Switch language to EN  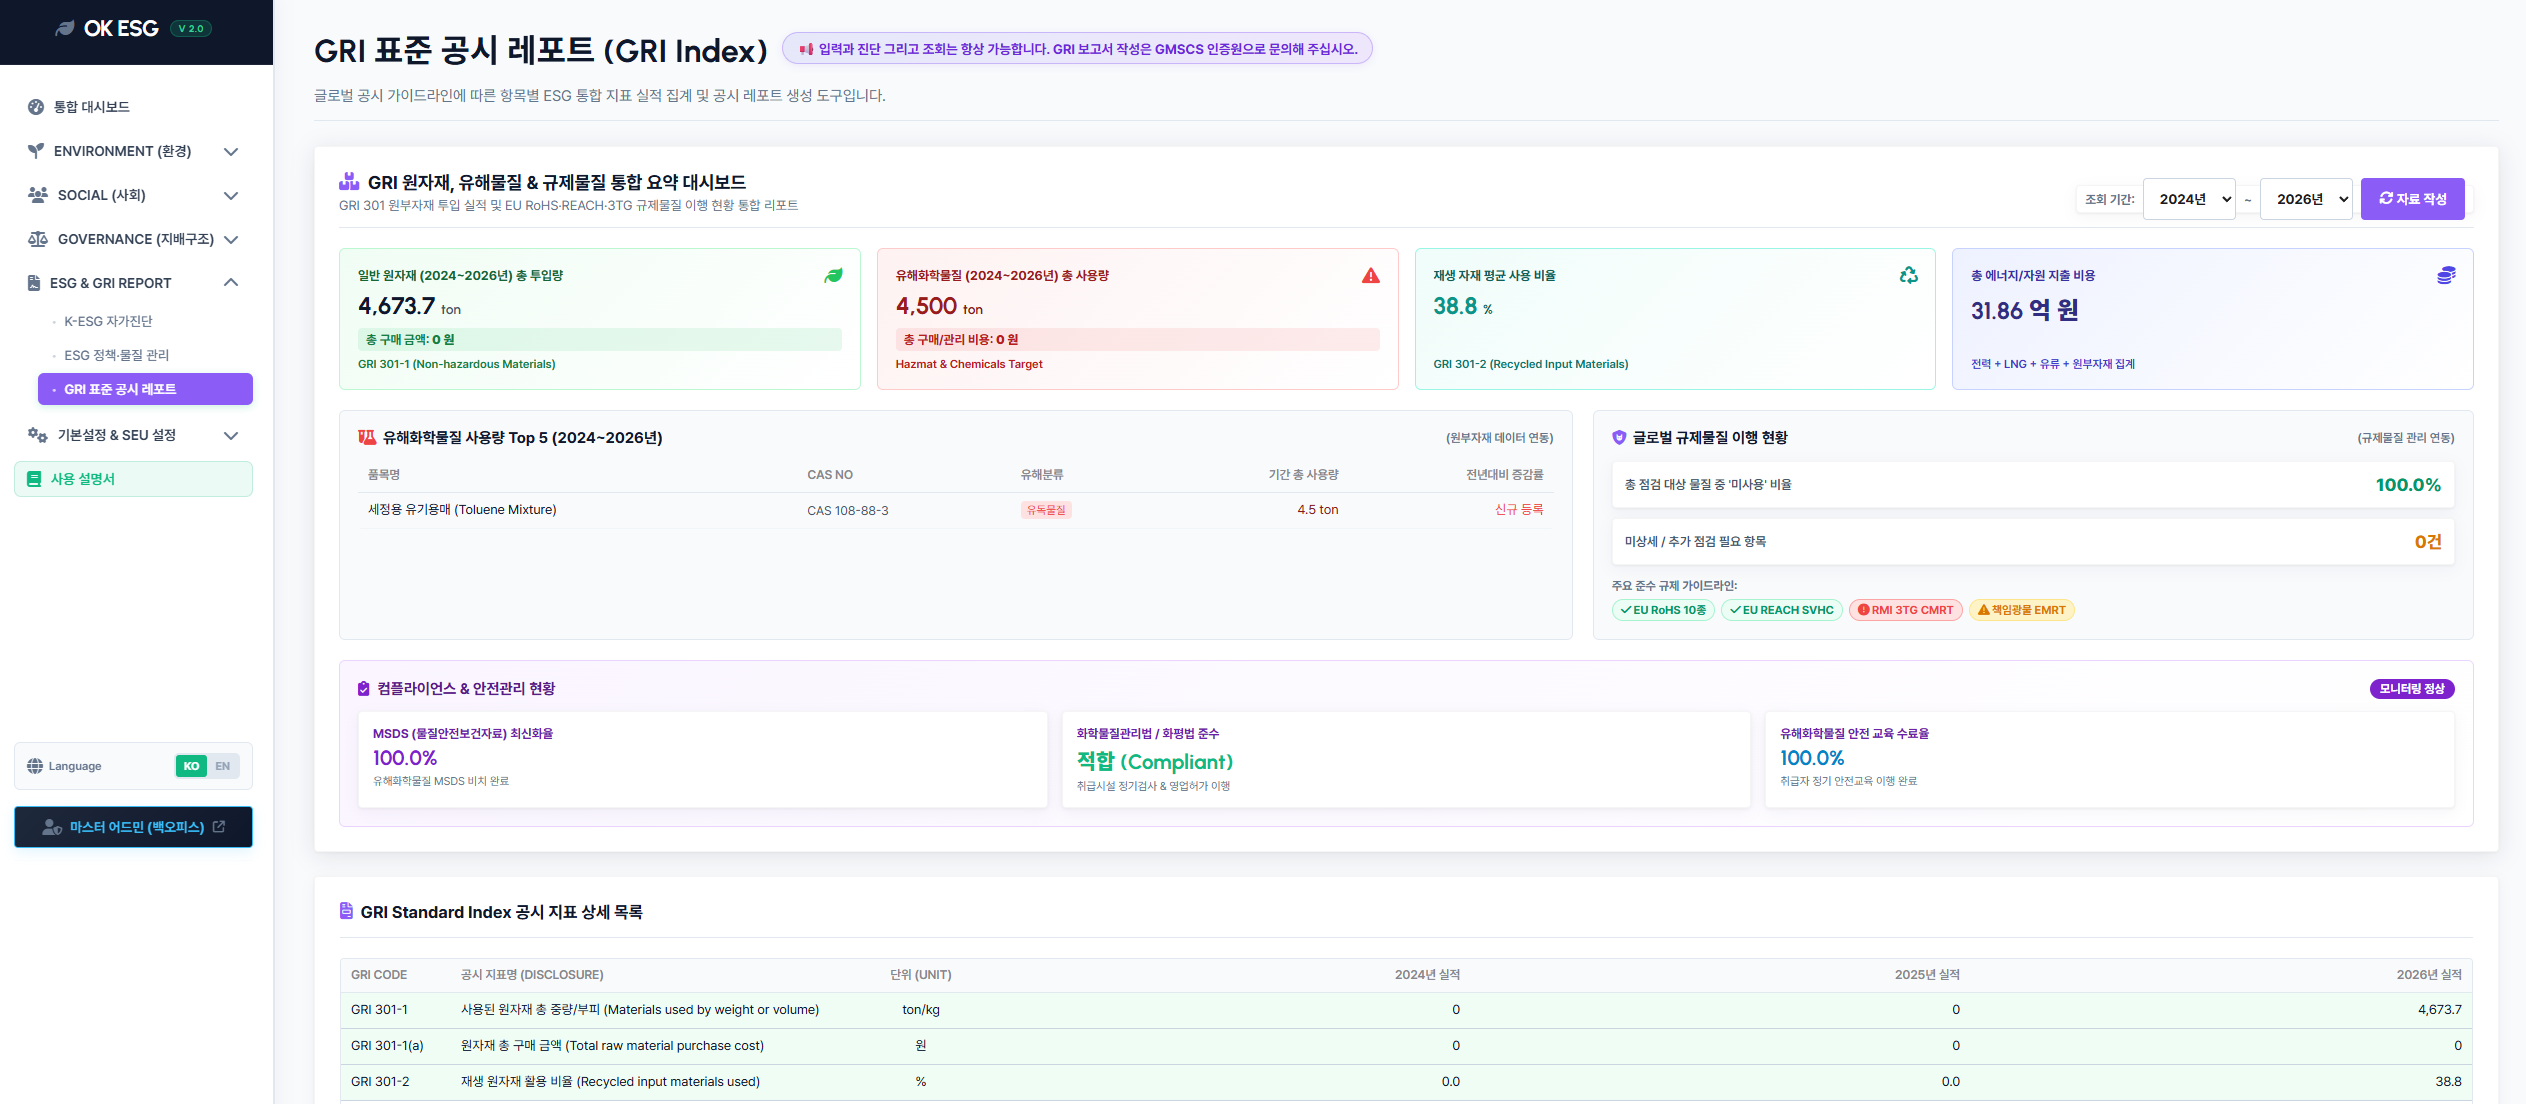point(223,766)
